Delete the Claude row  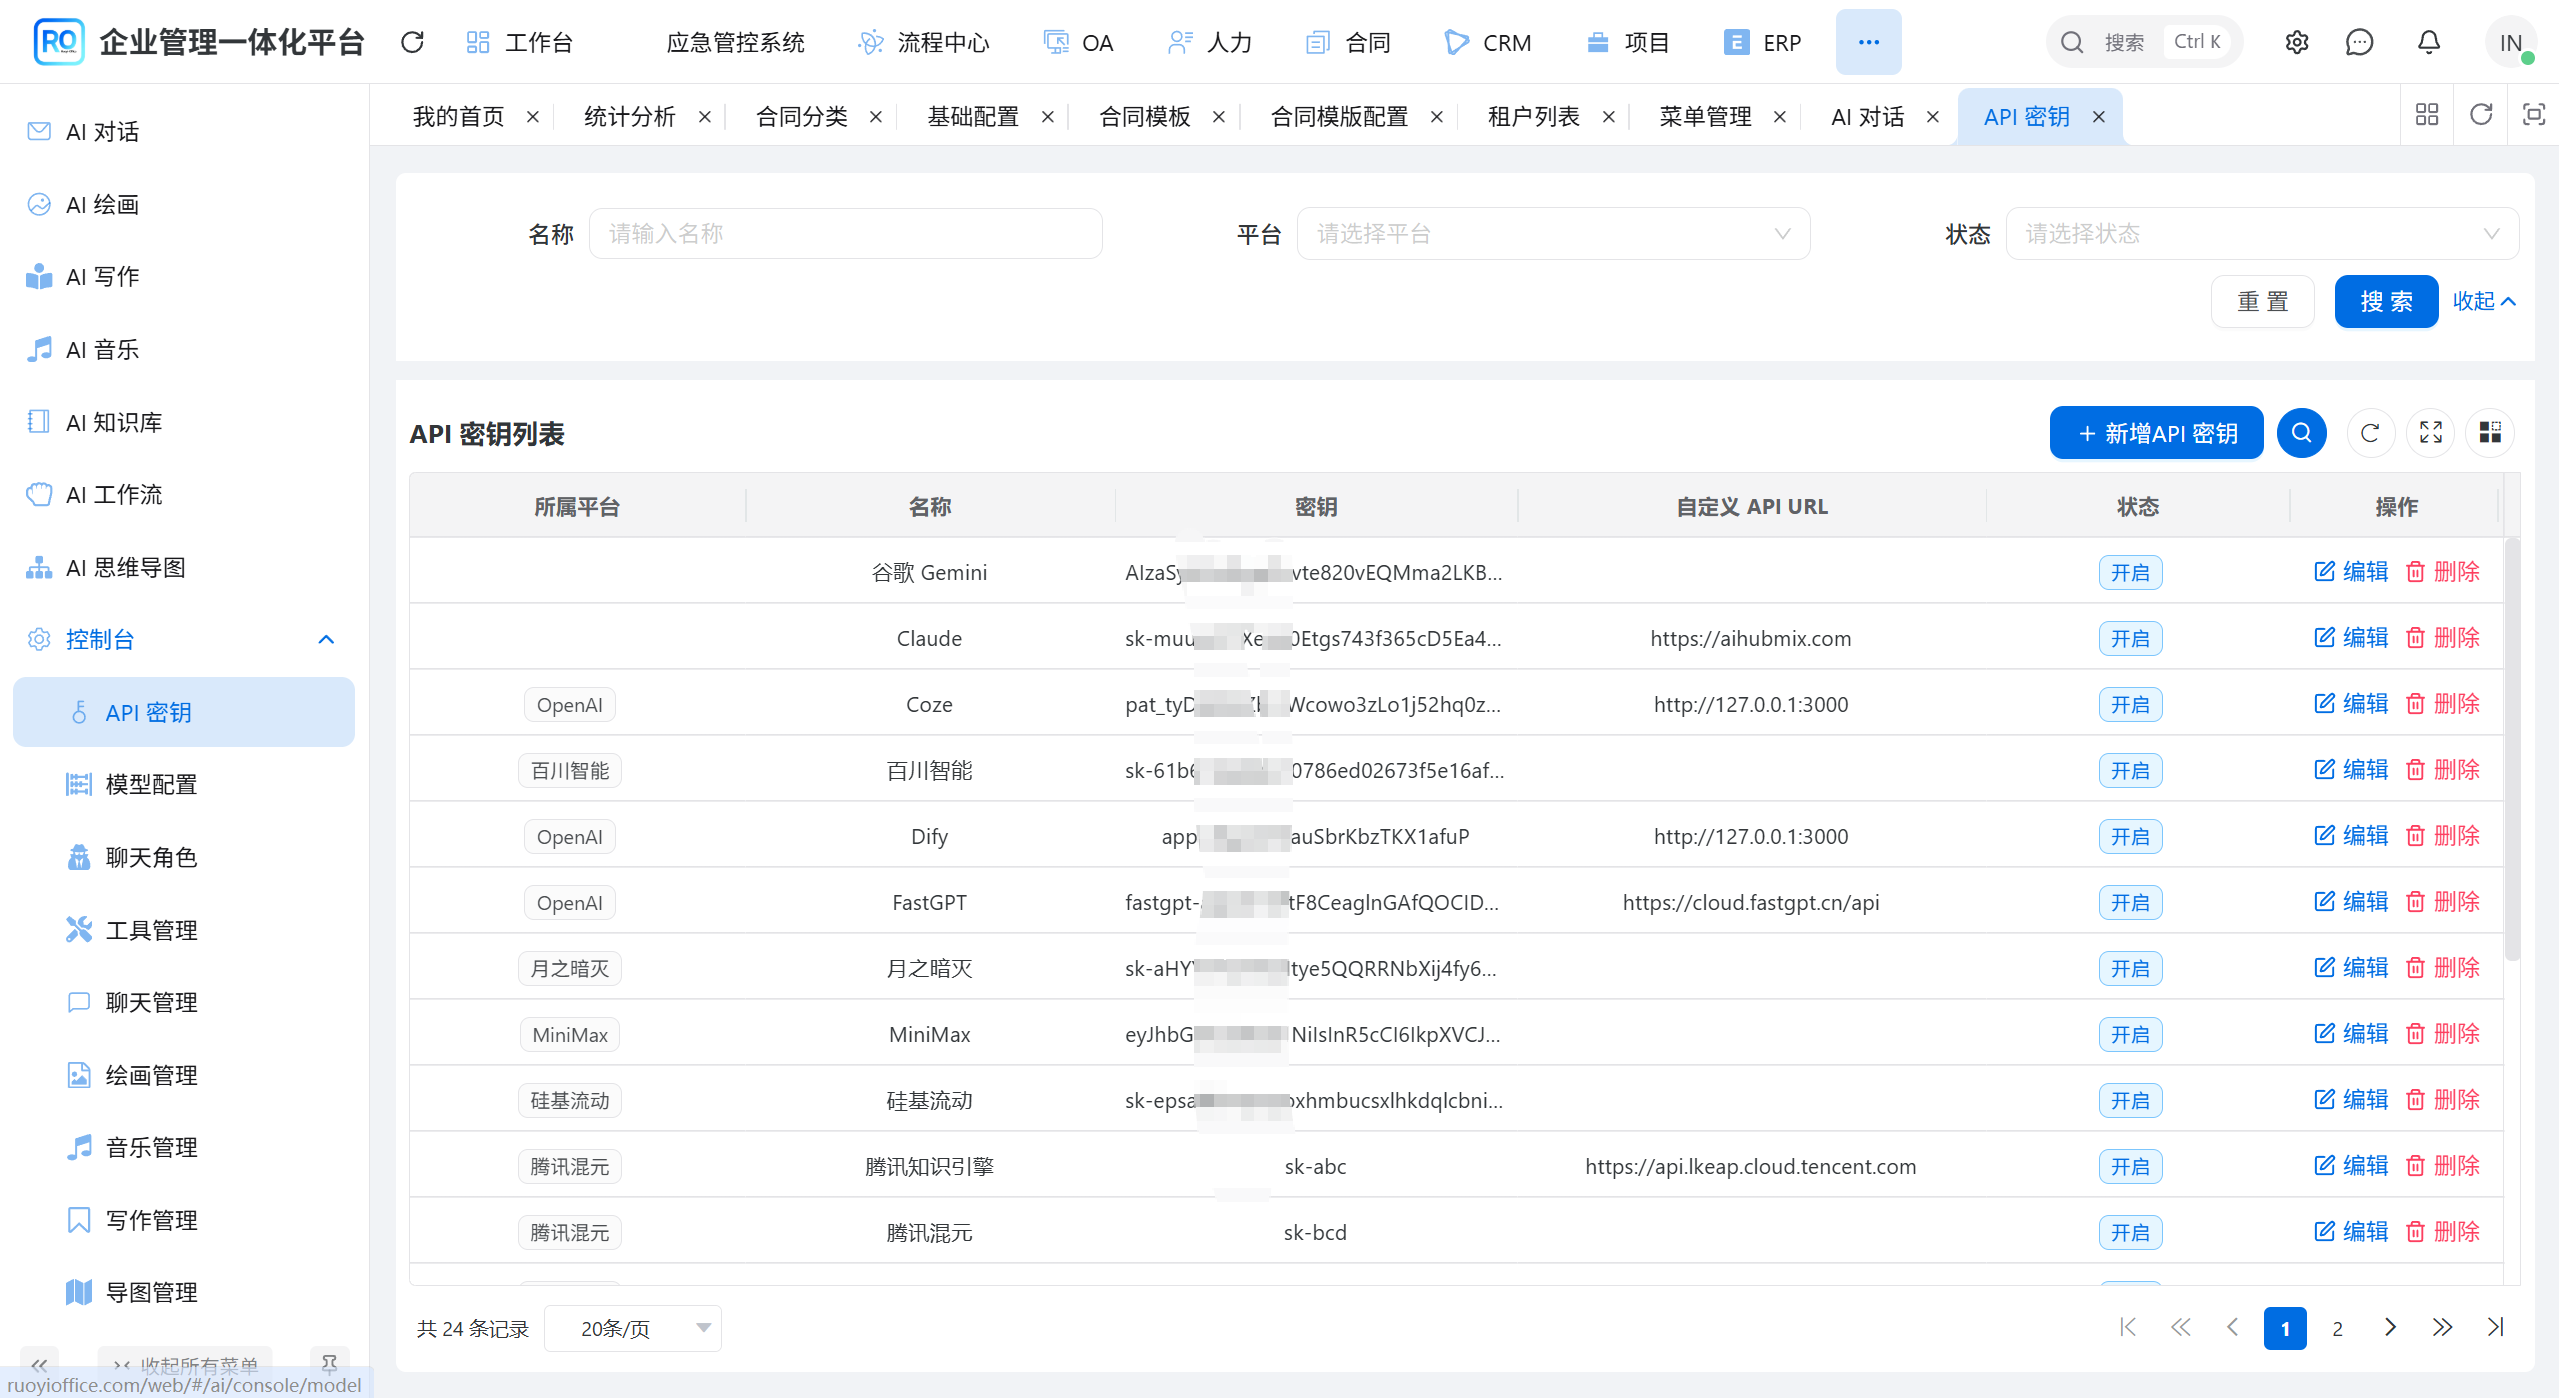pyautogui.click(x=2443, y=638)
